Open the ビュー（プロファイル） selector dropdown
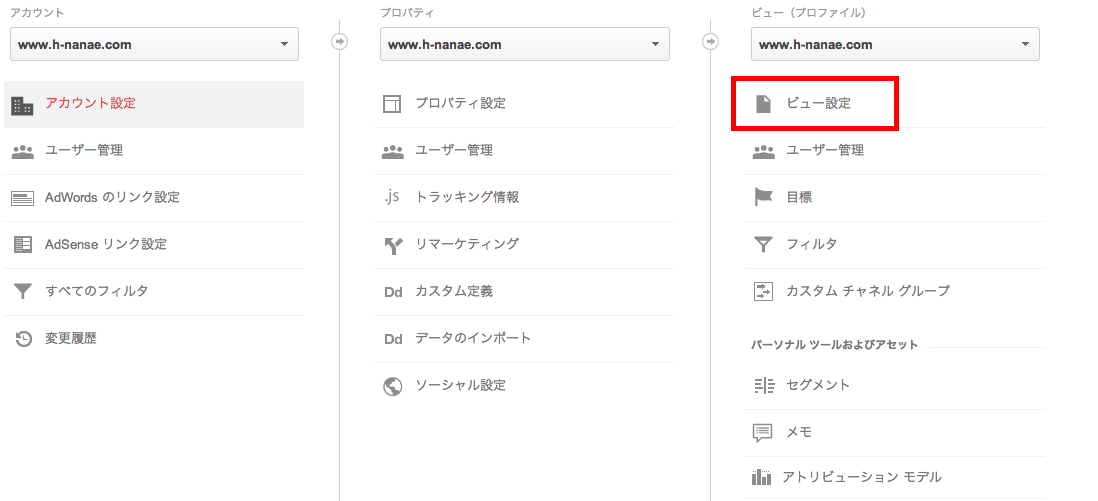This screenshot has width=1098, height=501. point(896,44)
